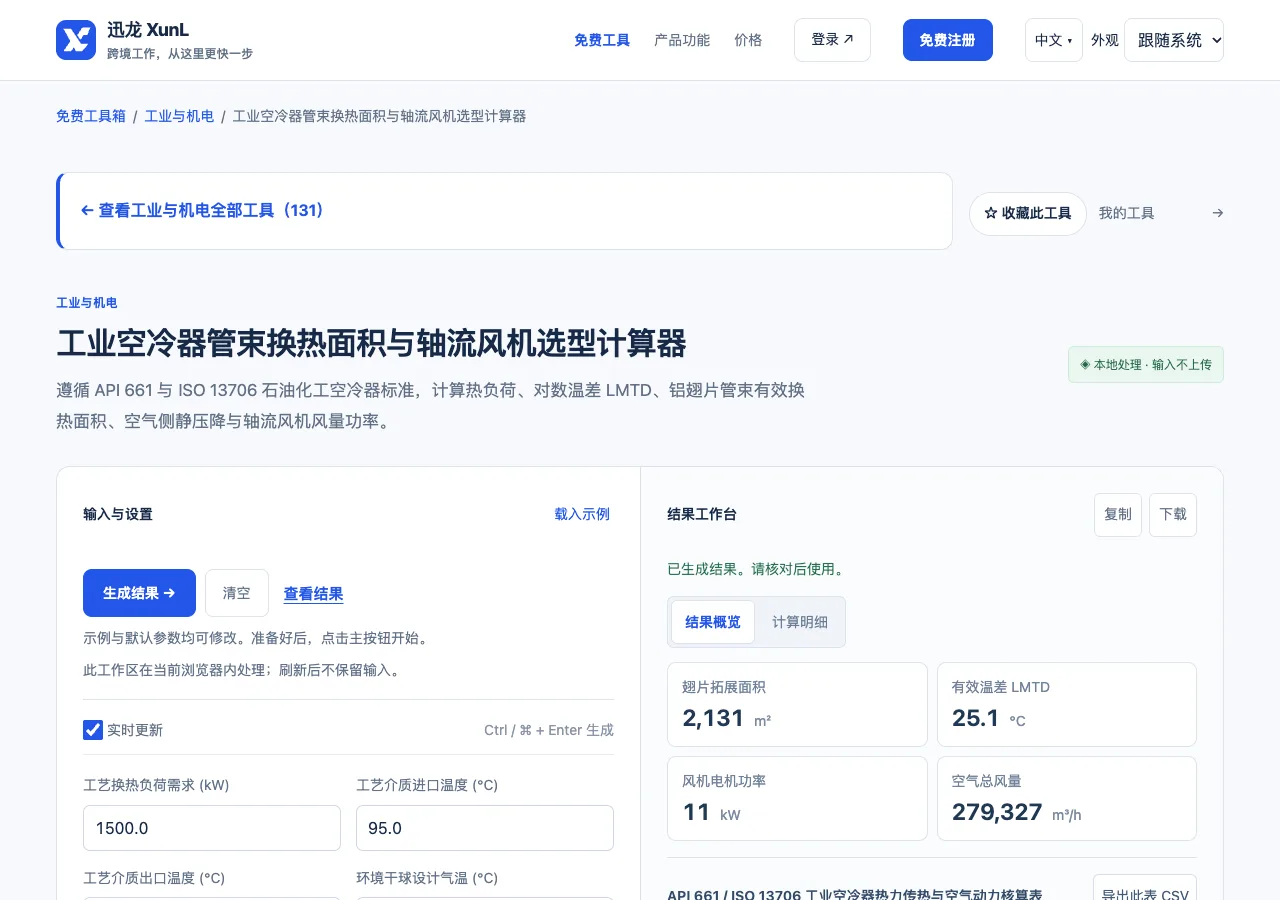The width and height of the screenshot is (1280, 900).
Task: Click the 翅片拓展面积 value 2,131
Action: pos(714,718)
